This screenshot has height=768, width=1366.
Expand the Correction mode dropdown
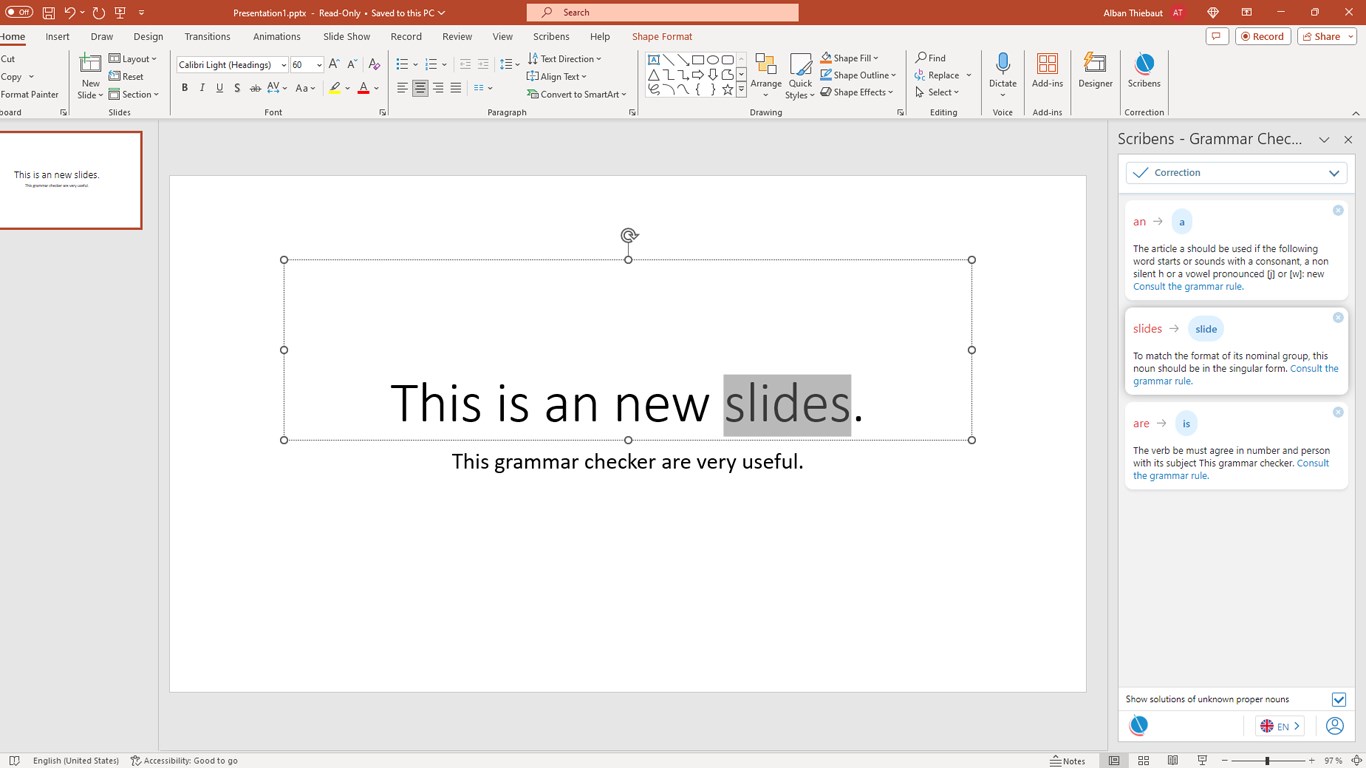pos(1333,173)
